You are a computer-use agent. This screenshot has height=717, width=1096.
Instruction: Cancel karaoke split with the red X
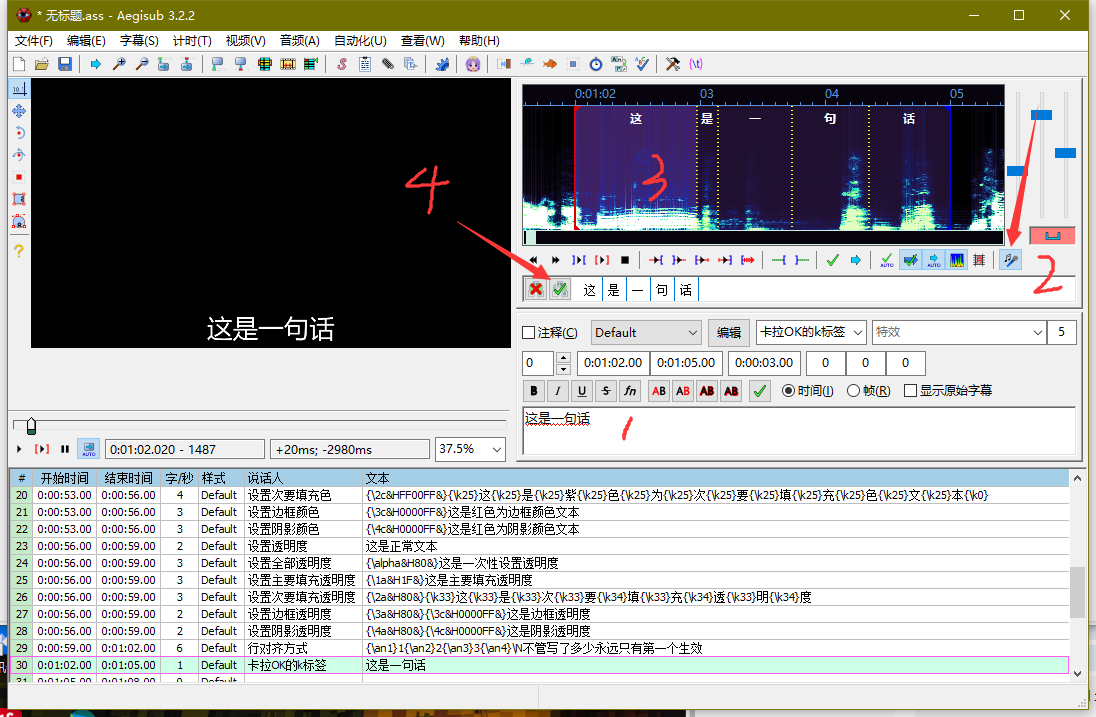[536, 289]
